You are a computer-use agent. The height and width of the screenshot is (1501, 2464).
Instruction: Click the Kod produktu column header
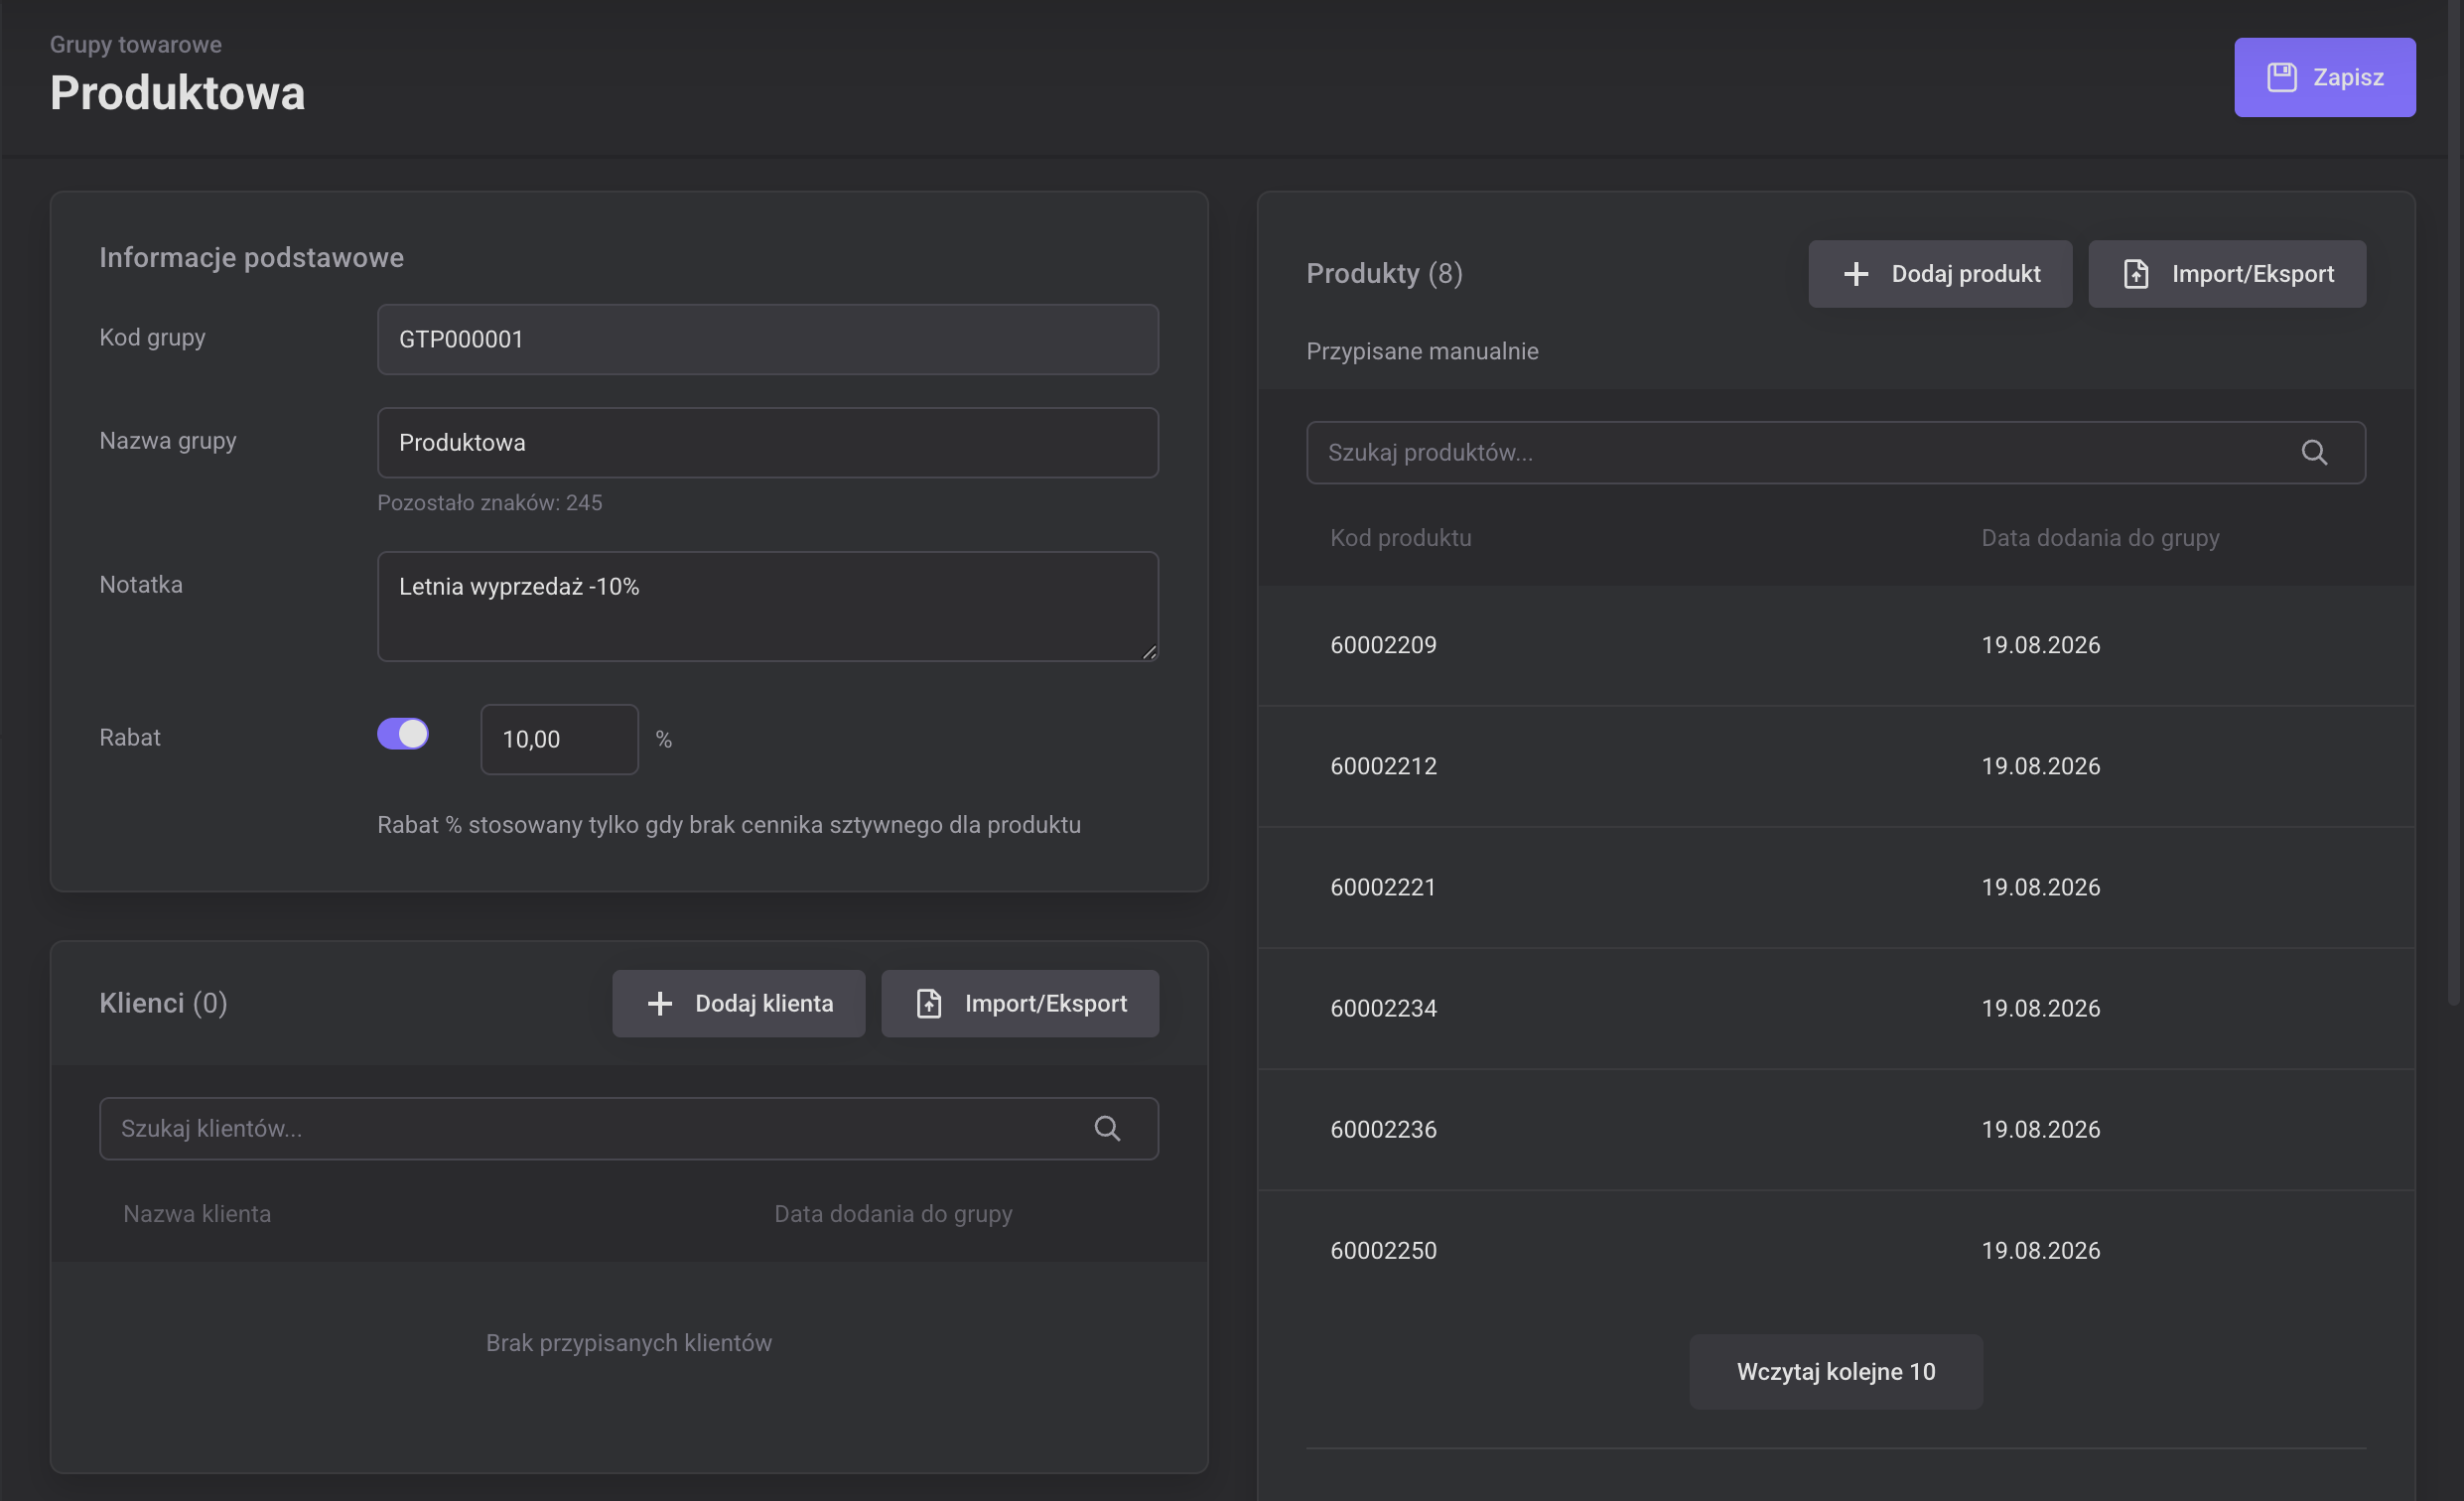point(1400,537)
